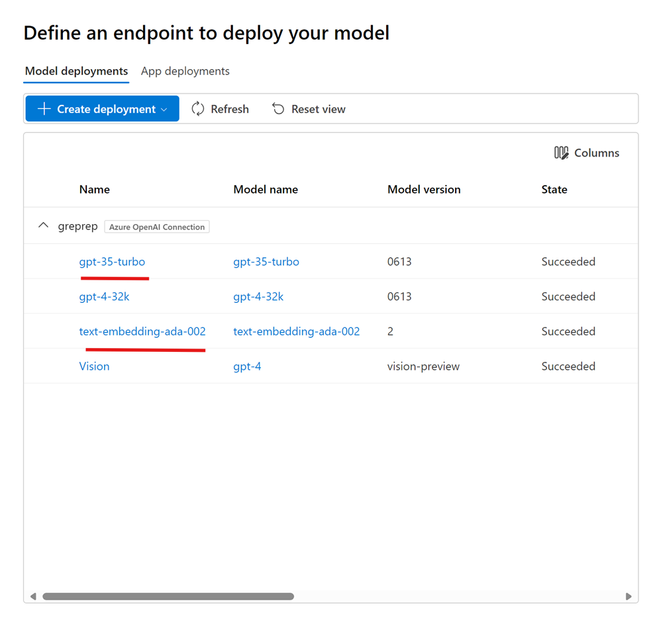The width and height of the screenshot is (649, 617).
Task: Sort by the Name column header
Action: [x=94, y=190]
